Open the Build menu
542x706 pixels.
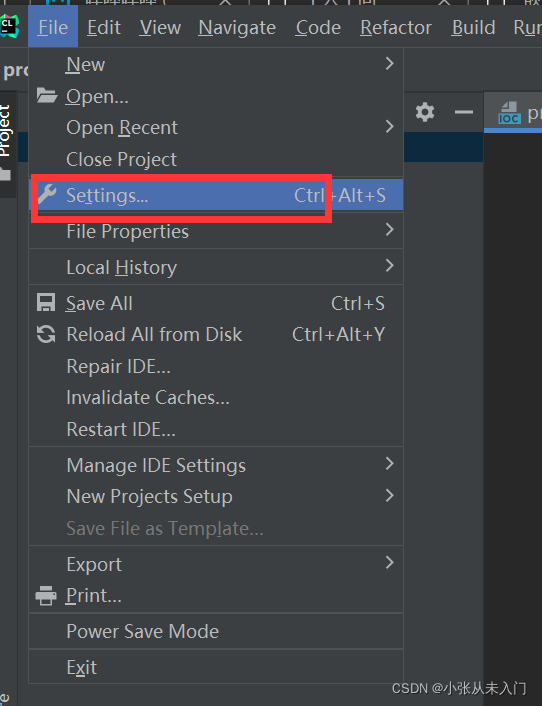click(474, 27)
